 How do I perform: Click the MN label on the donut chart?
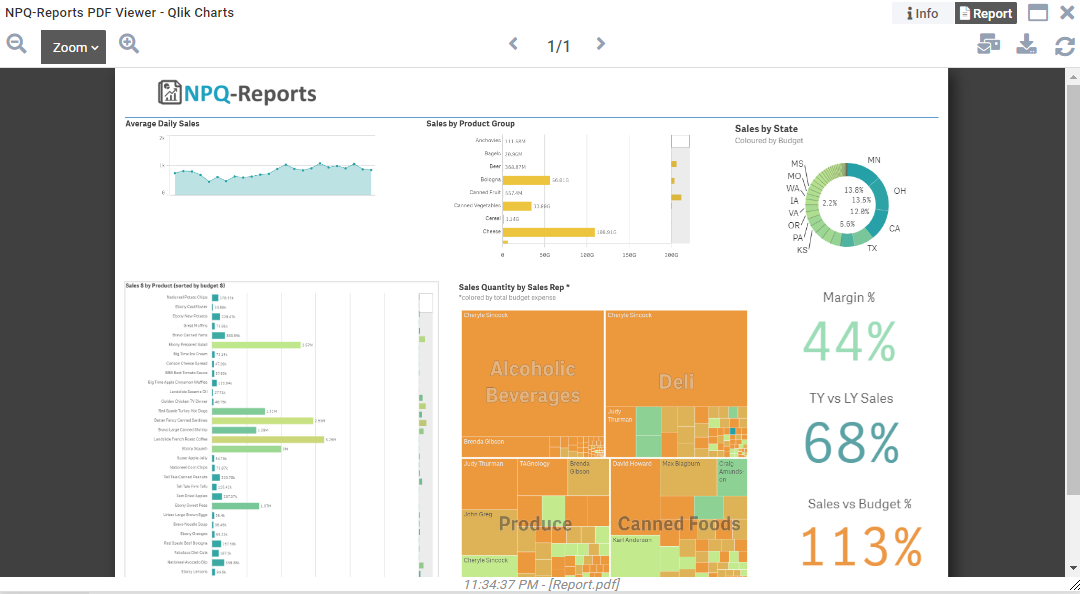point(873,161)
